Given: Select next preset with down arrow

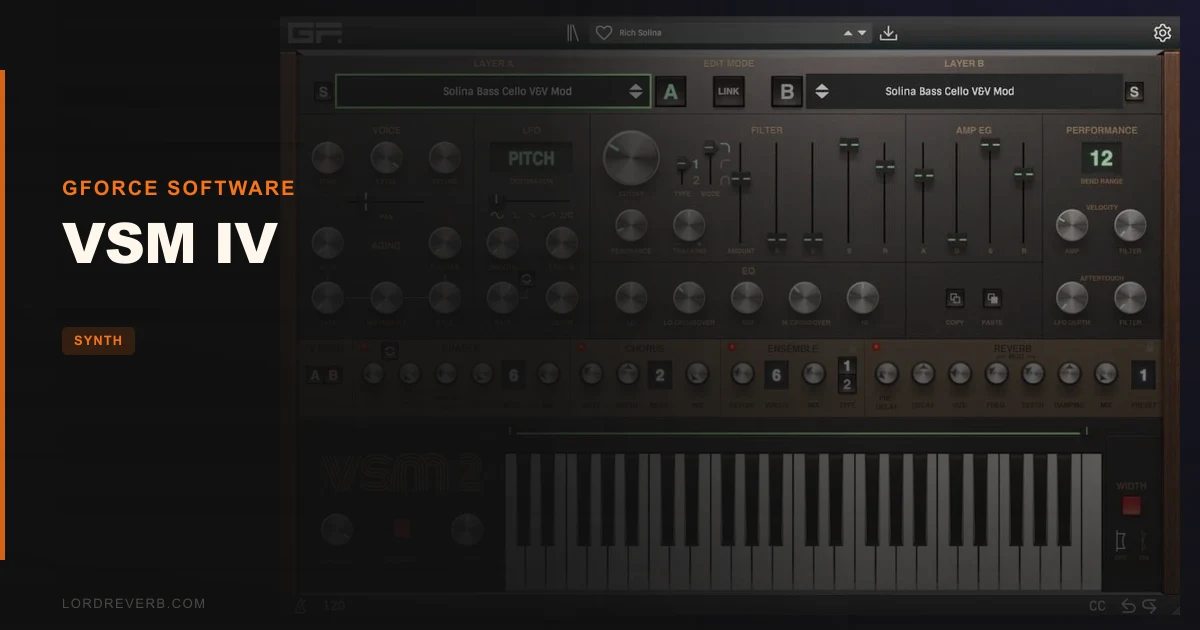Looking at the screenshot, I should (x=862, y=33).
